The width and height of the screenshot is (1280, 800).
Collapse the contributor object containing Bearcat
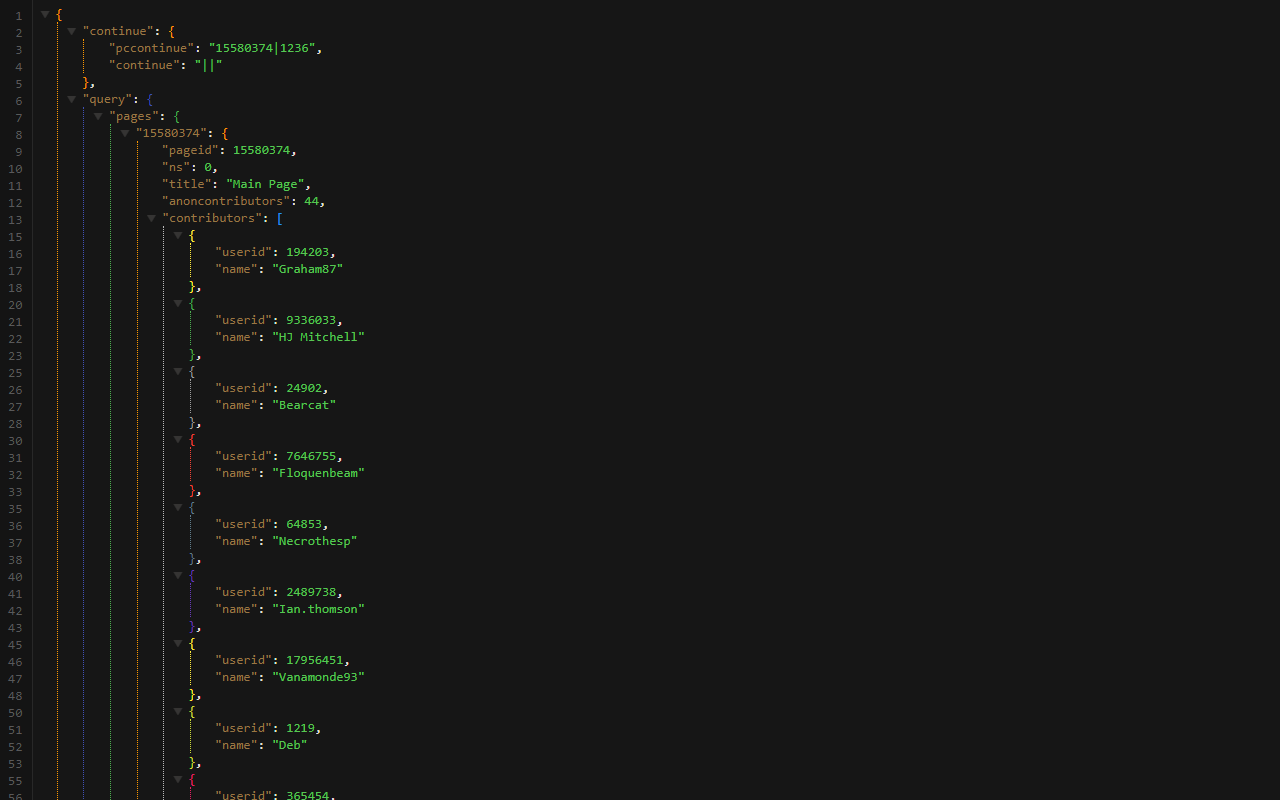tap(178, 372)
